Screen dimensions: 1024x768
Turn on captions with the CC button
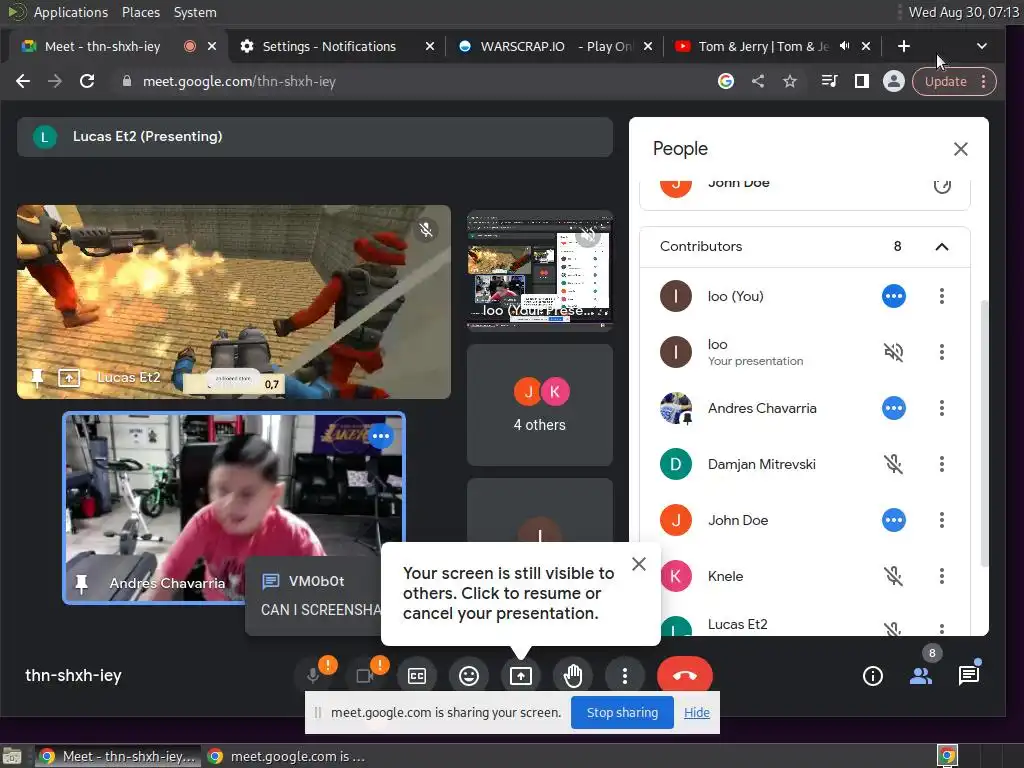coord(417,676)
